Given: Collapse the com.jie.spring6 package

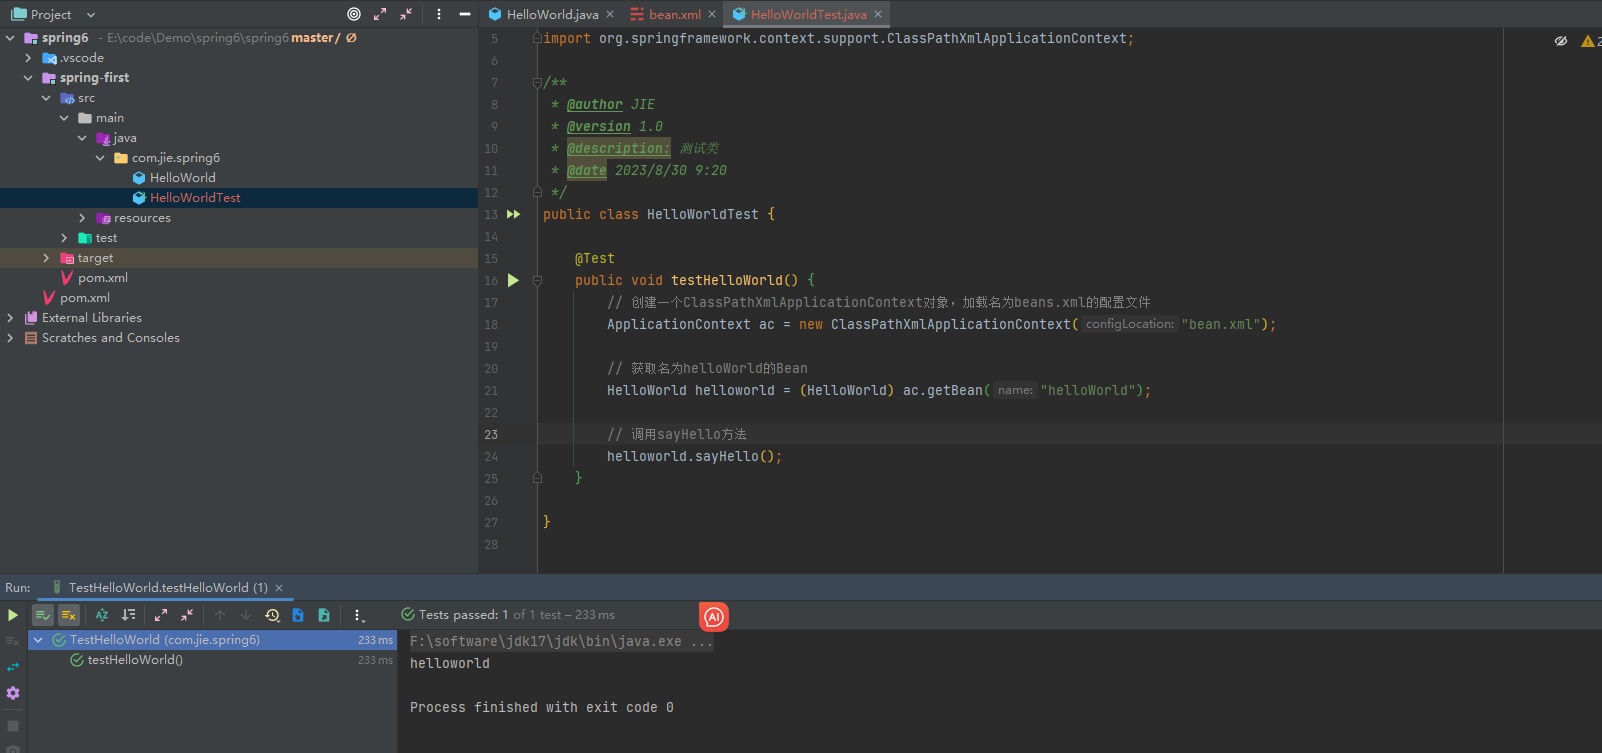Looking at the screenshot, I should [x=100, y=158].
